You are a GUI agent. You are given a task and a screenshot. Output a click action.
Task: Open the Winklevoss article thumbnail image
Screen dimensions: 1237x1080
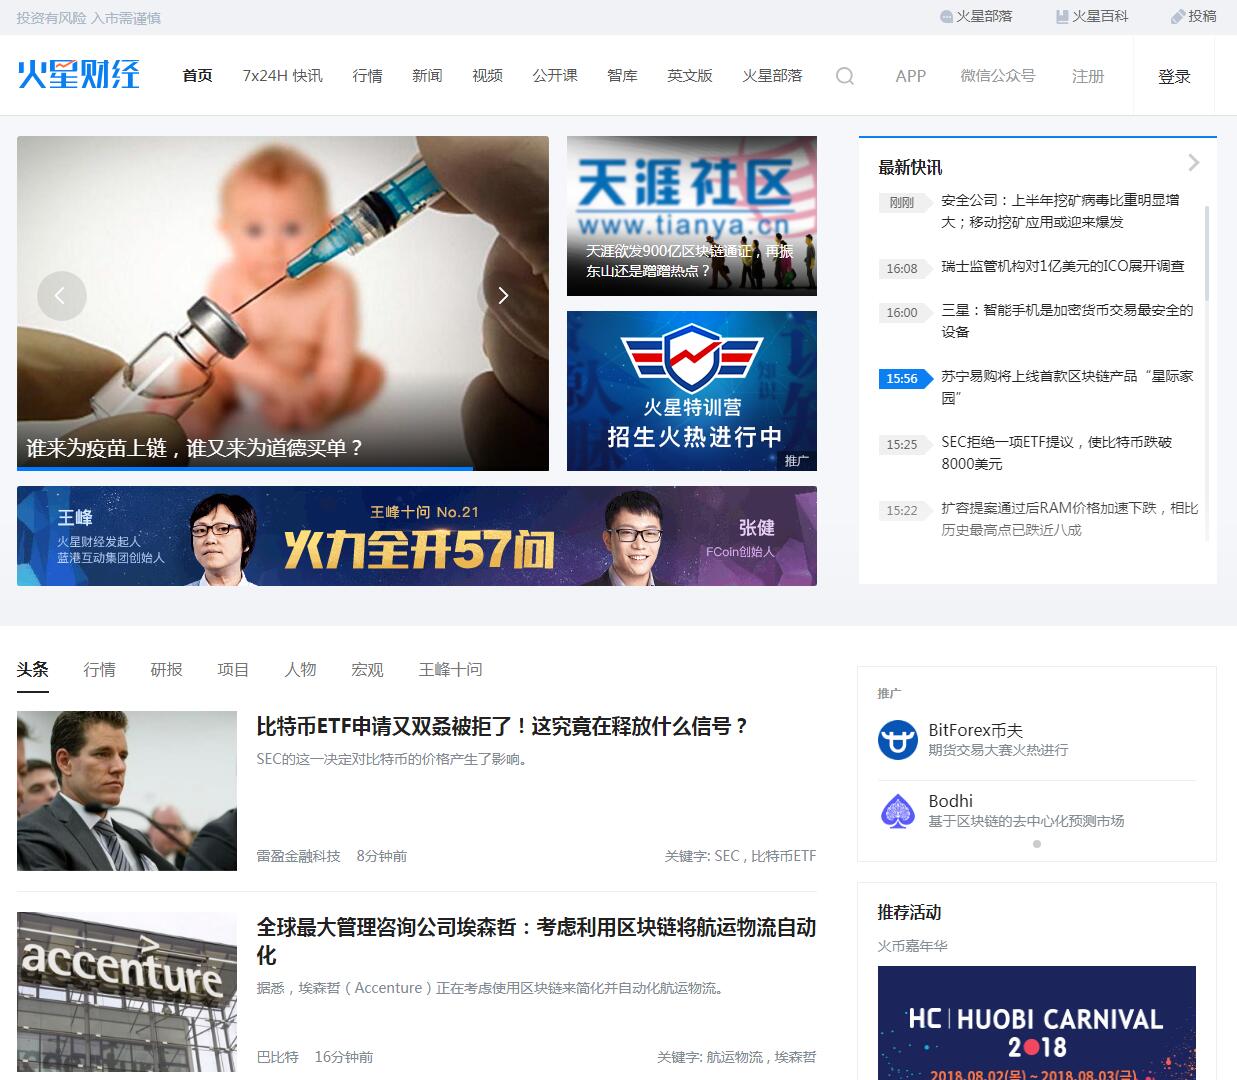[127, 791]
